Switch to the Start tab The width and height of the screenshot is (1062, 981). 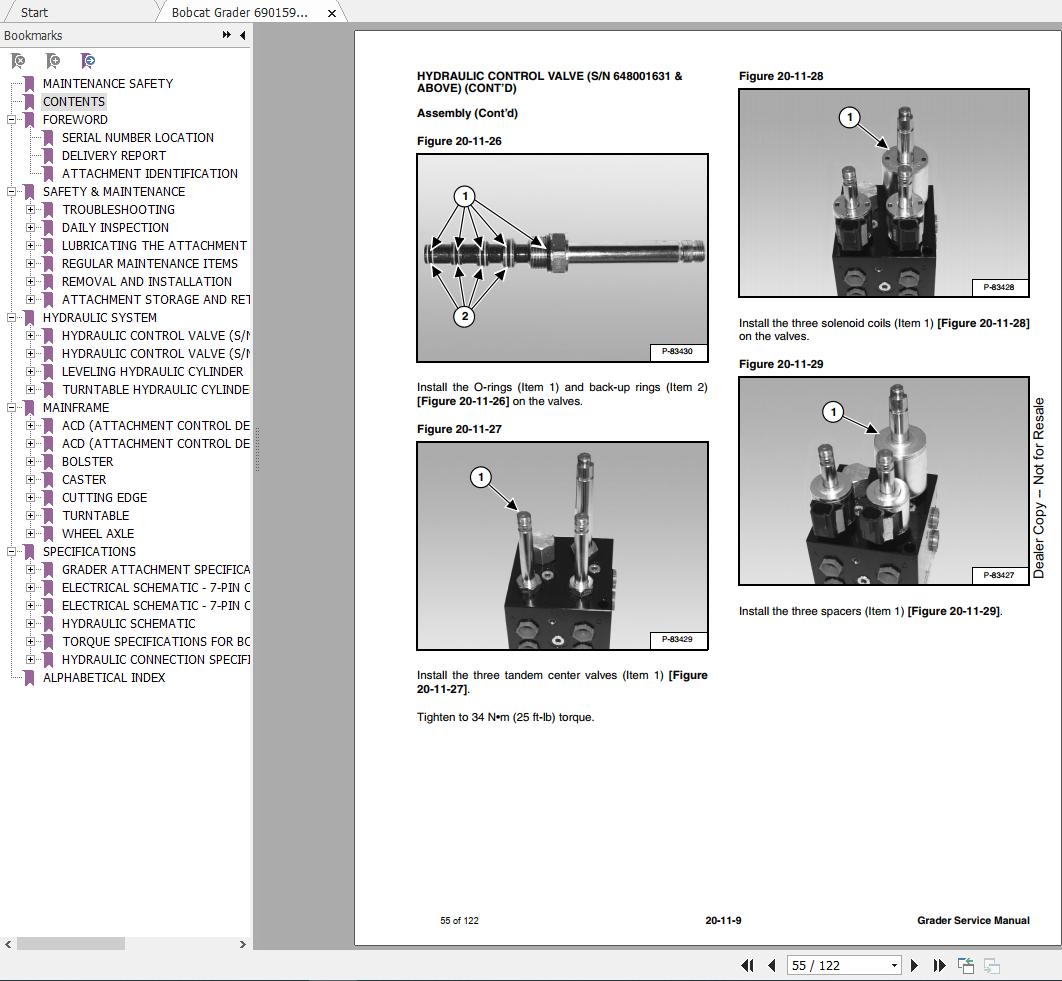pos(34,13)
